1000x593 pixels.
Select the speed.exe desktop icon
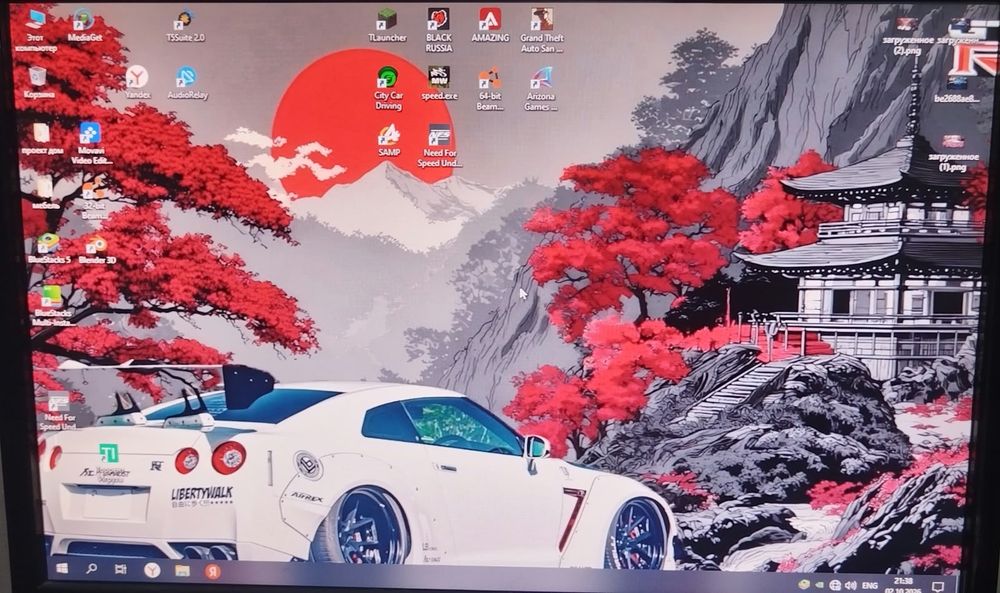439,83
